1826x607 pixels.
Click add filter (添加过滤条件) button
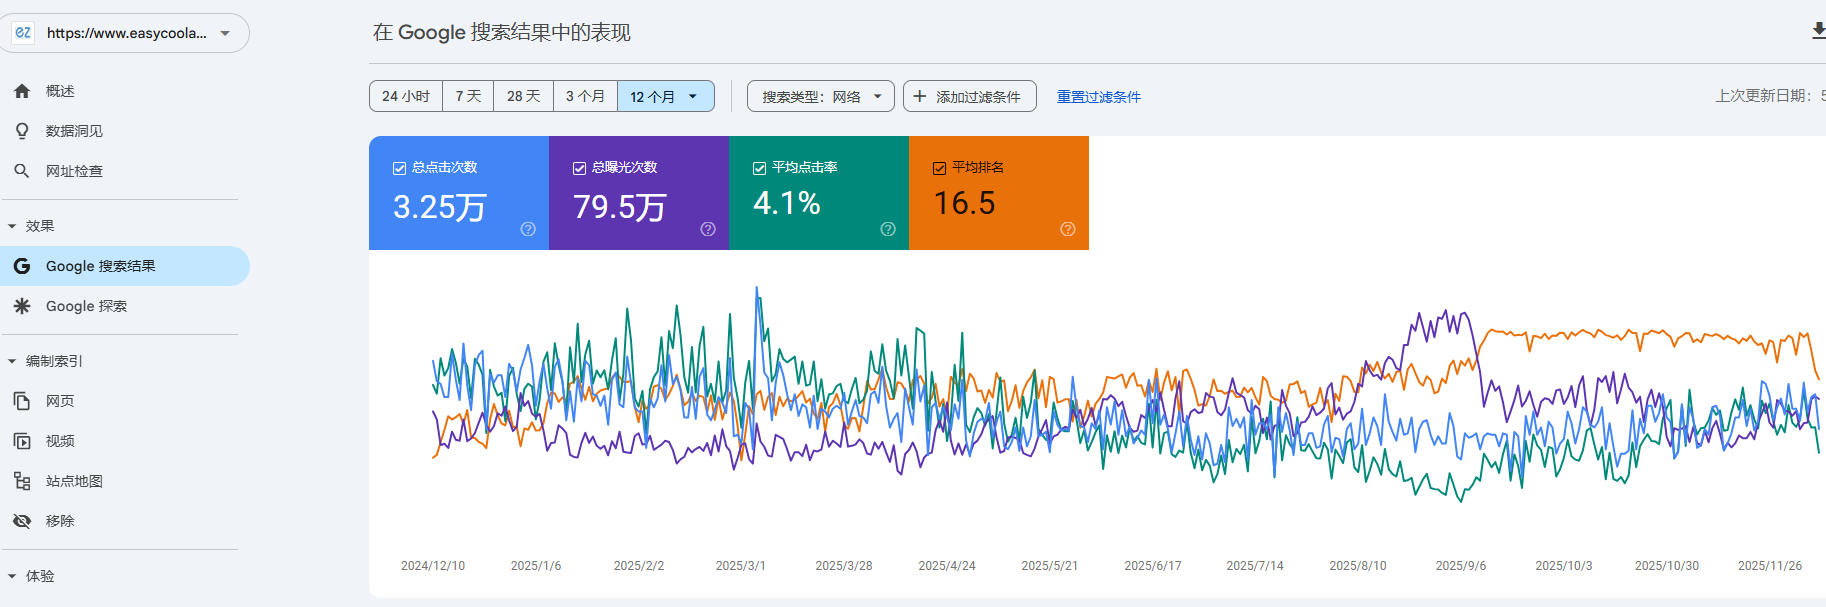968,97
